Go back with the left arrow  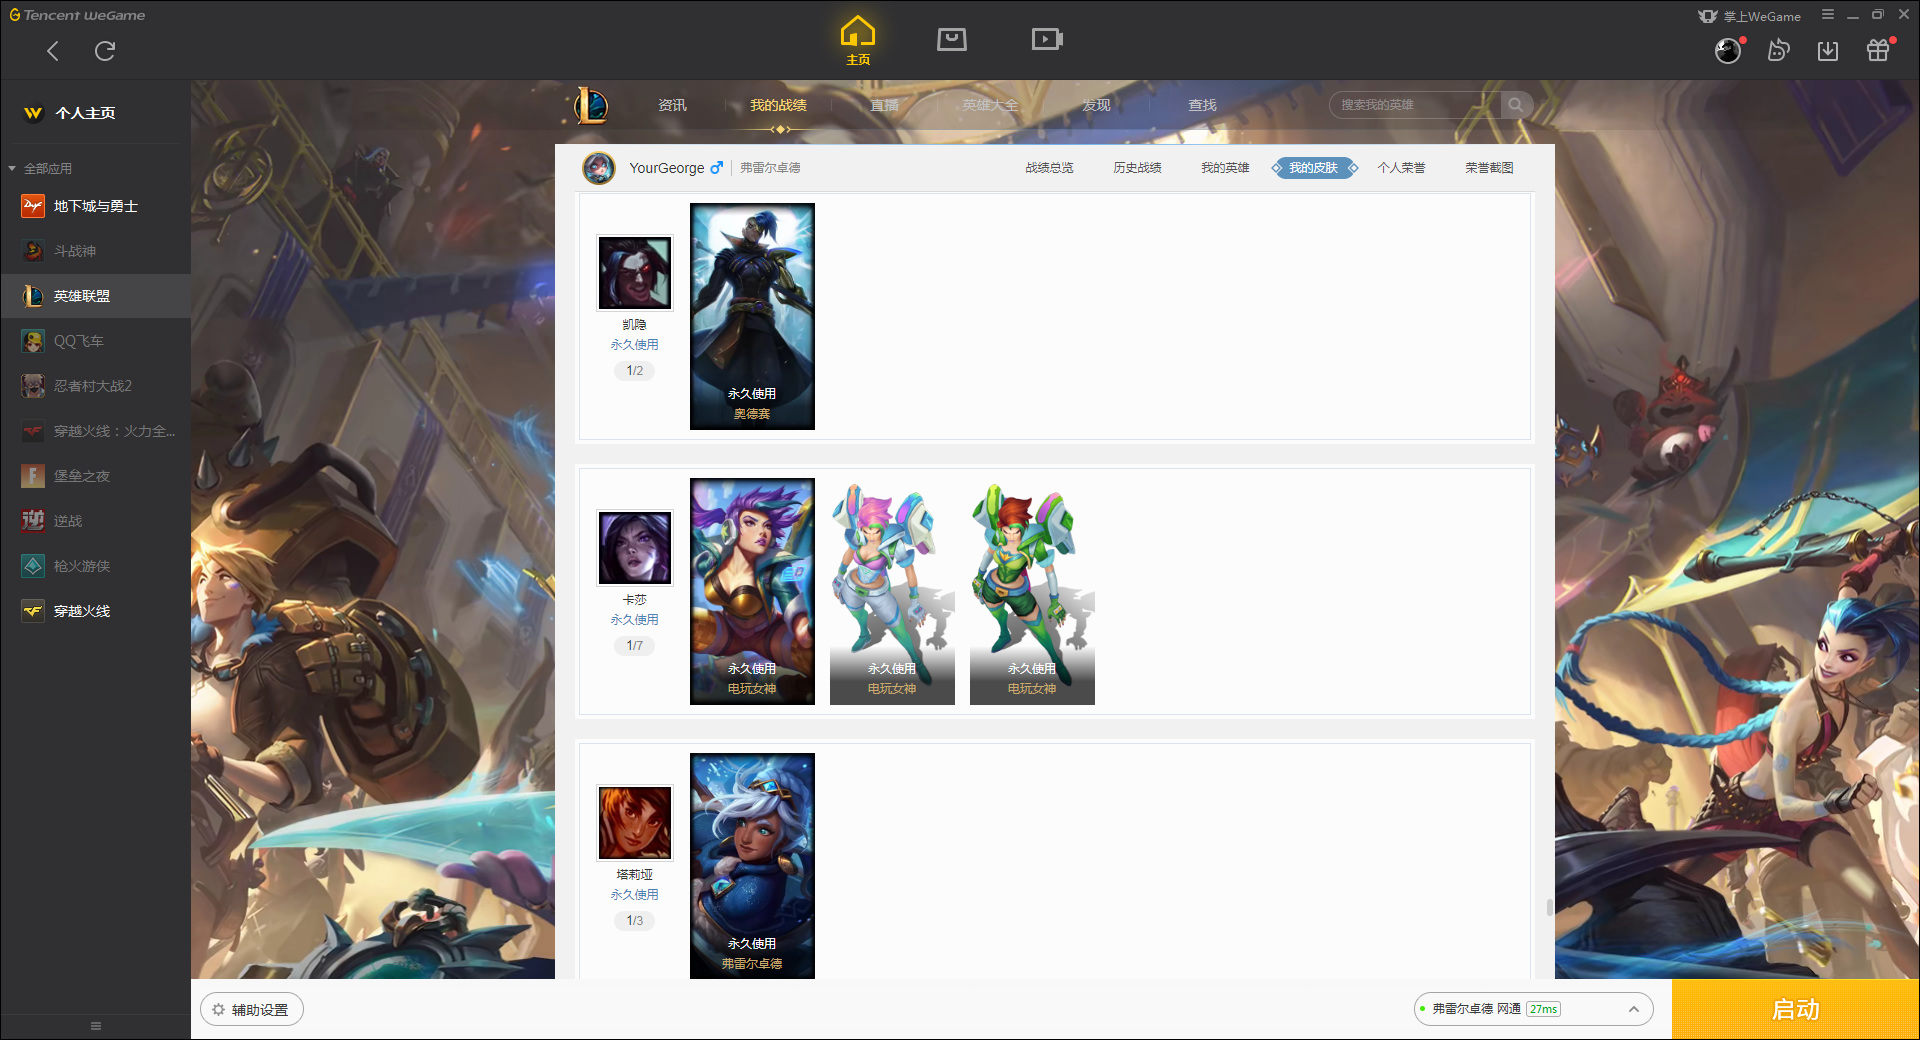coord(53,51)
